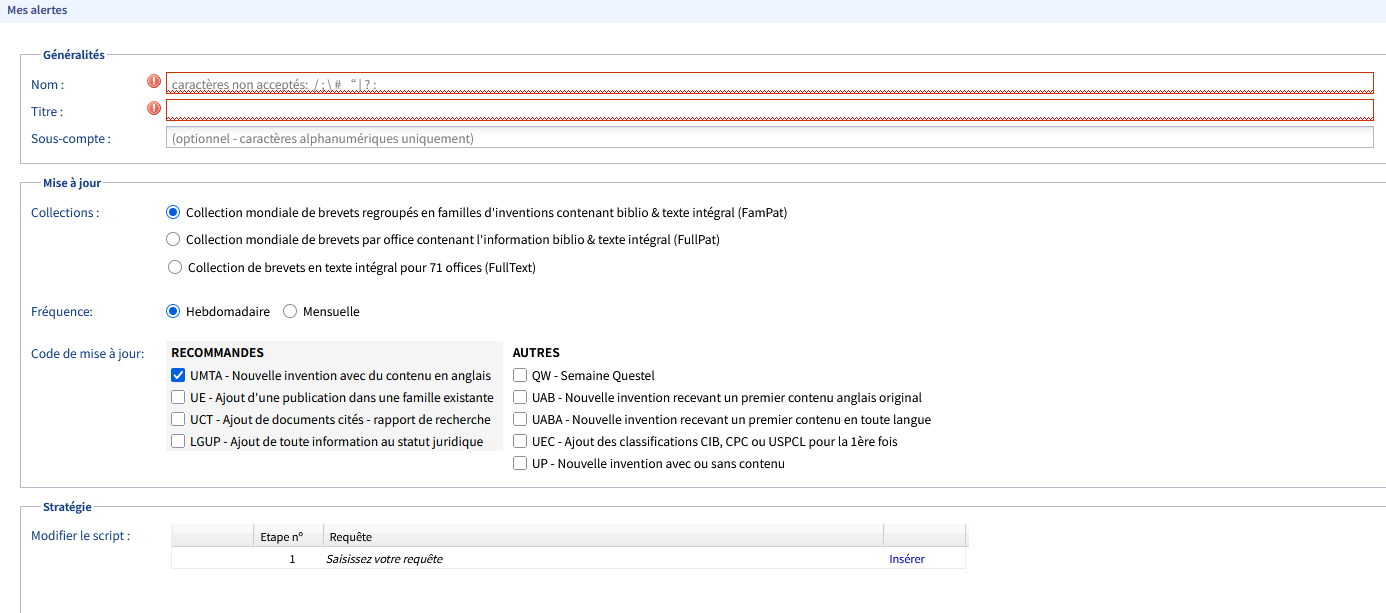
Task: Choose Hebdomadaire frequency
Action: 174,312
